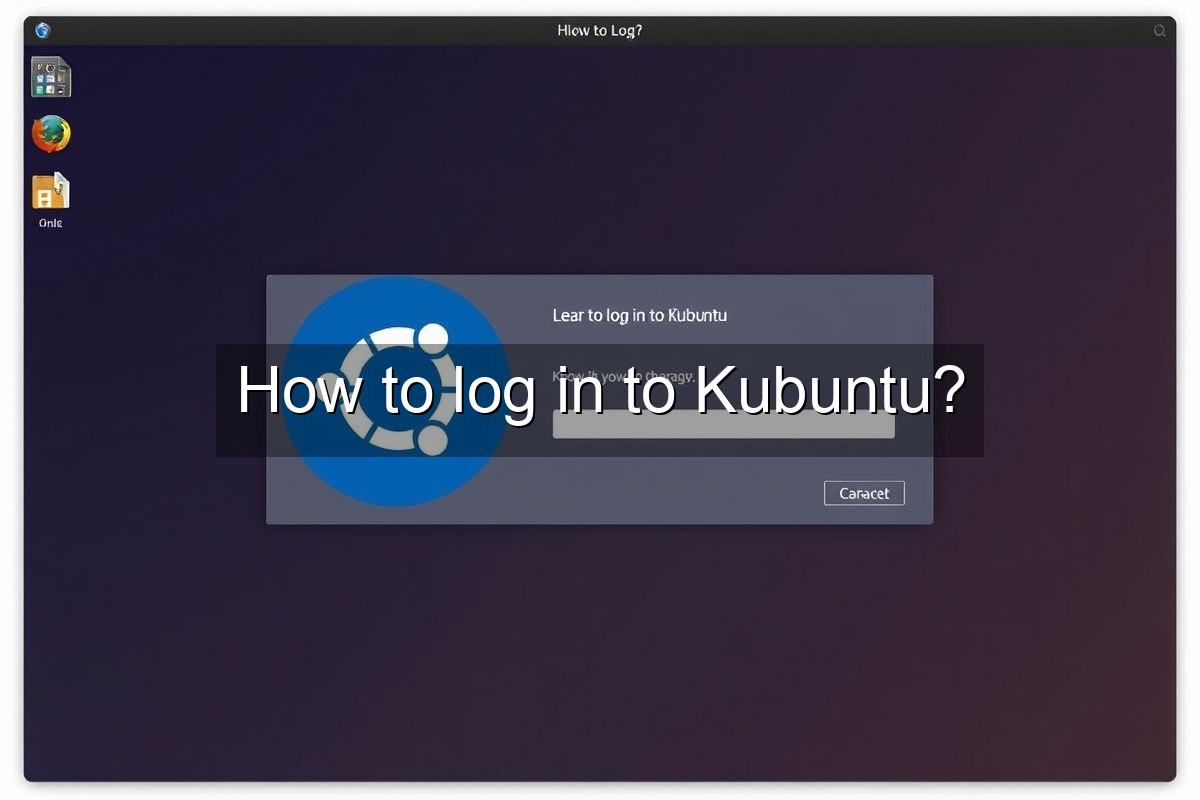Select the 'Onlg' desktop icon label
The width and height of the screenshot is (1200, 800).
point(50,223)
